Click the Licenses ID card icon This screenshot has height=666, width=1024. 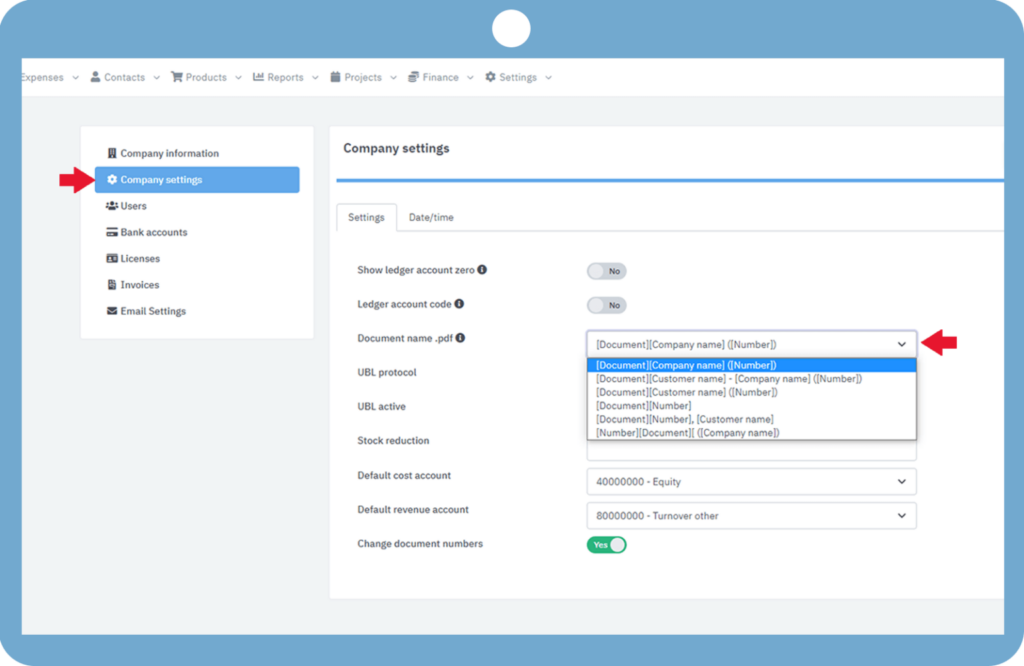click(x=112, y=259)
